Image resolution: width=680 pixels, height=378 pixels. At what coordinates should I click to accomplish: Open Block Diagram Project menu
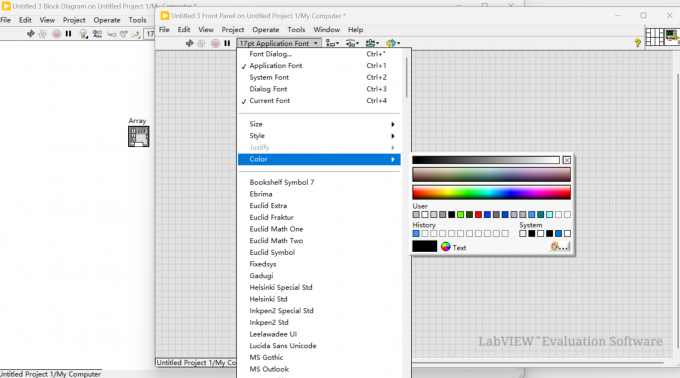click(74, 20)
